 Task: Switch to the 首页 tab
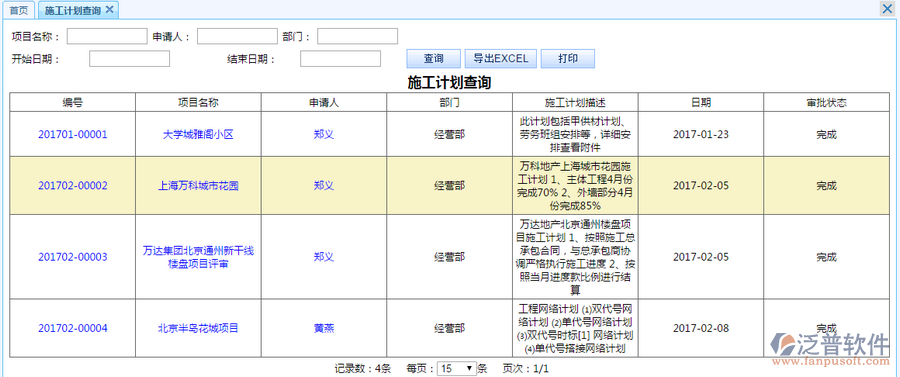(x=18, y=10)
